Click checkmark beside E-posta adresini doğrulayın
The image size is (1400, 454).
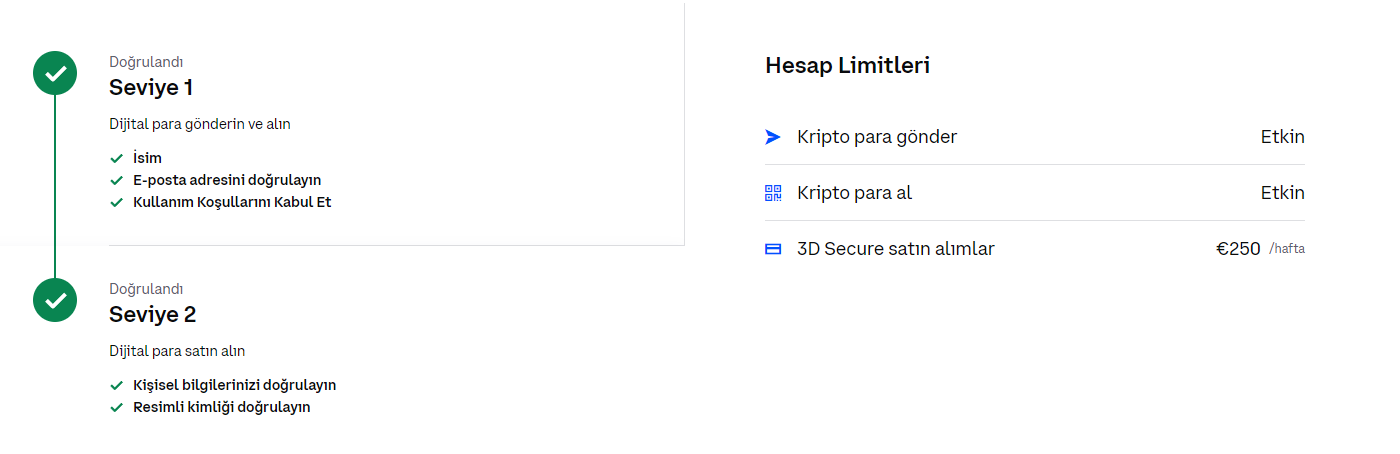117,180
